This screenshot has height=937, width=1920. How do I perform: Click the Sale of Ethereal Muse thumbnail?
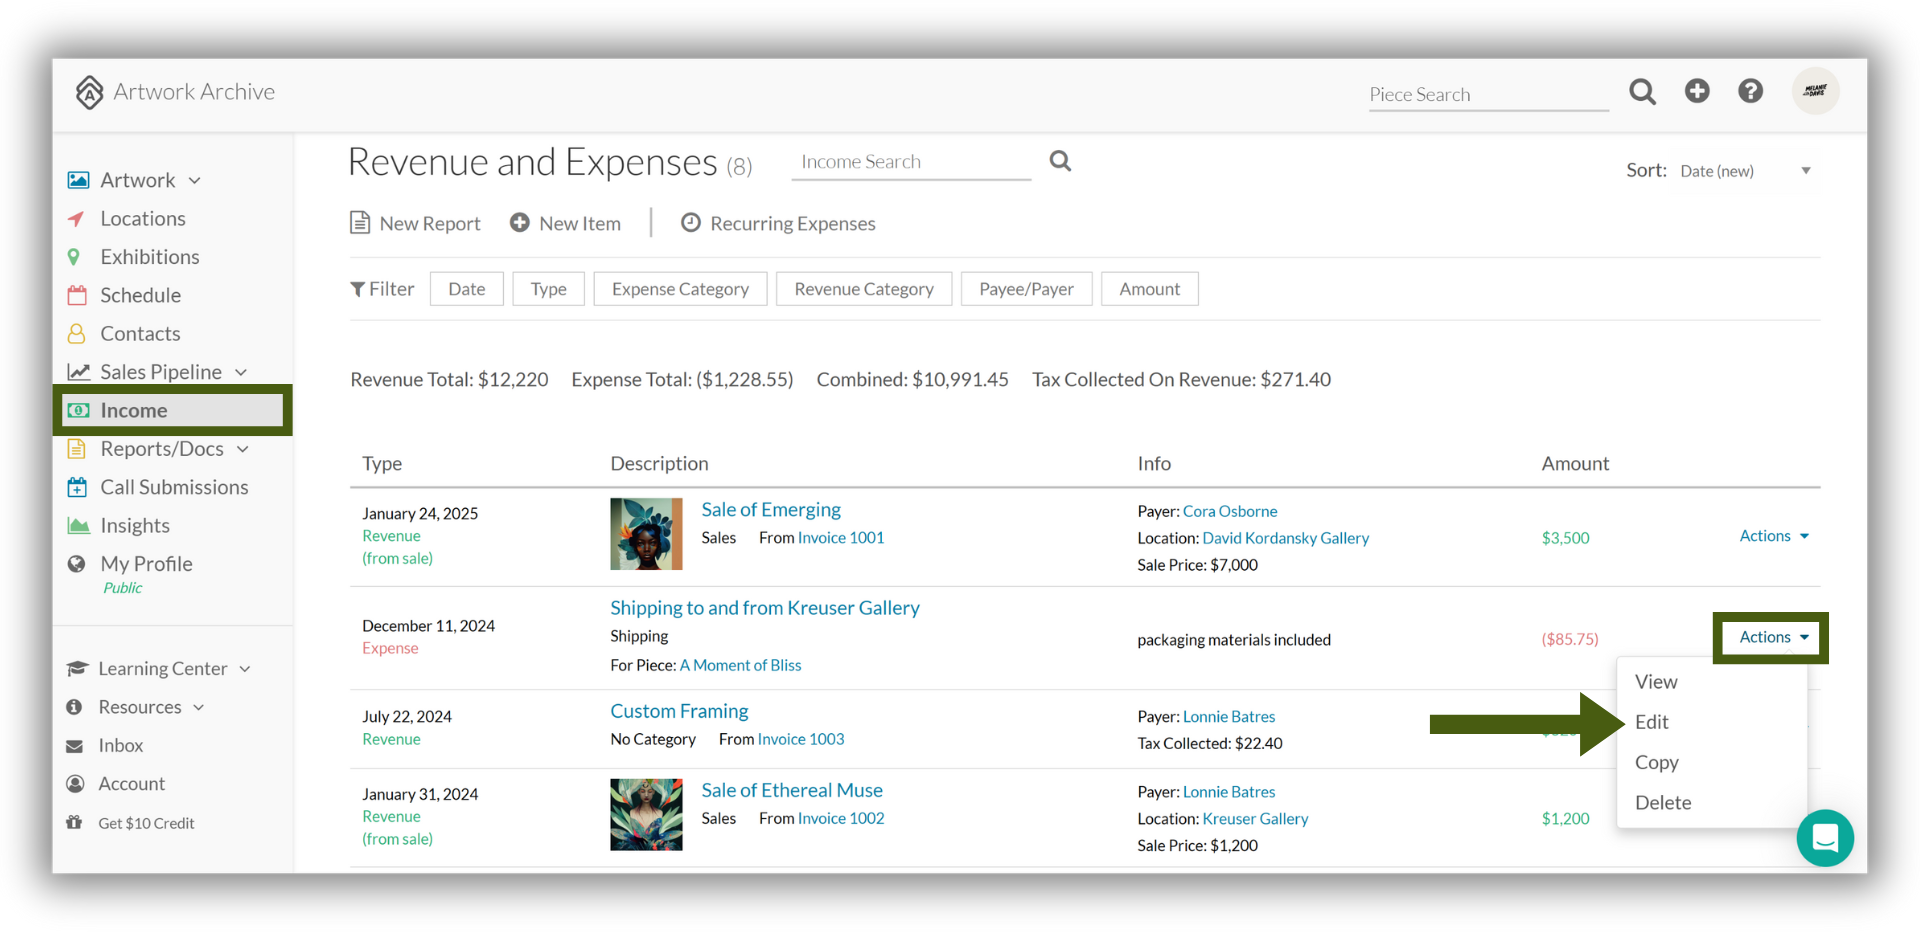[646, 815]
